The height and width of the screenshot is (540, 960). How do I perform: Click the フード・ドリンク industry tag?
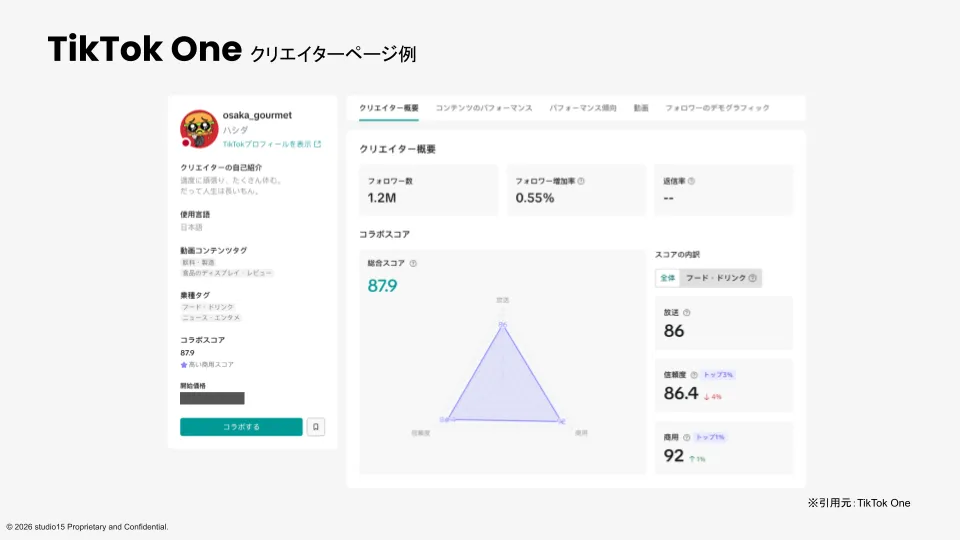point(208,307)
